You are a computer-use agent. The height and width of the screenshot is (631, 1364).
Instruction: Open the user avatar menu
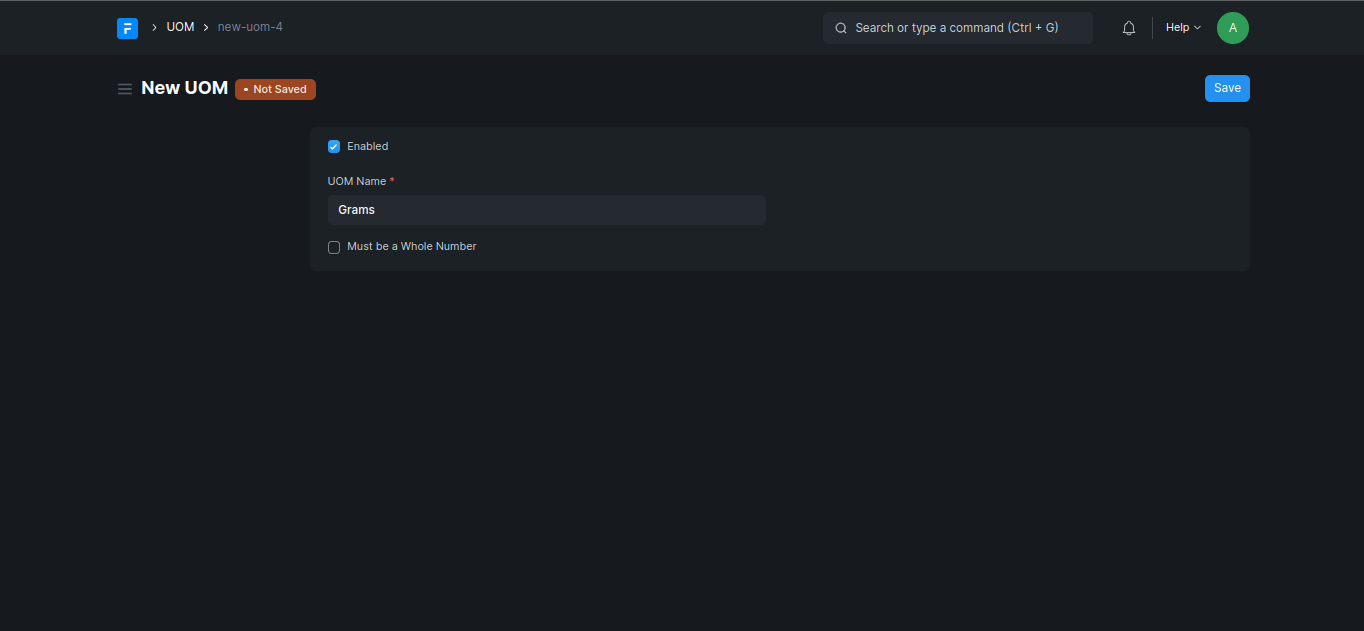tap(1232, 28)
